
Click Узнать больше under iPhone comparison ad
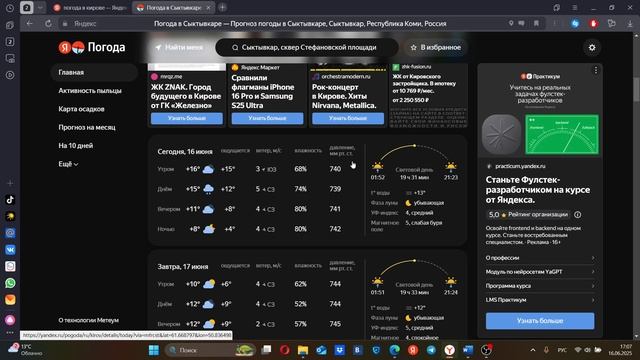[x=267, y=118]
